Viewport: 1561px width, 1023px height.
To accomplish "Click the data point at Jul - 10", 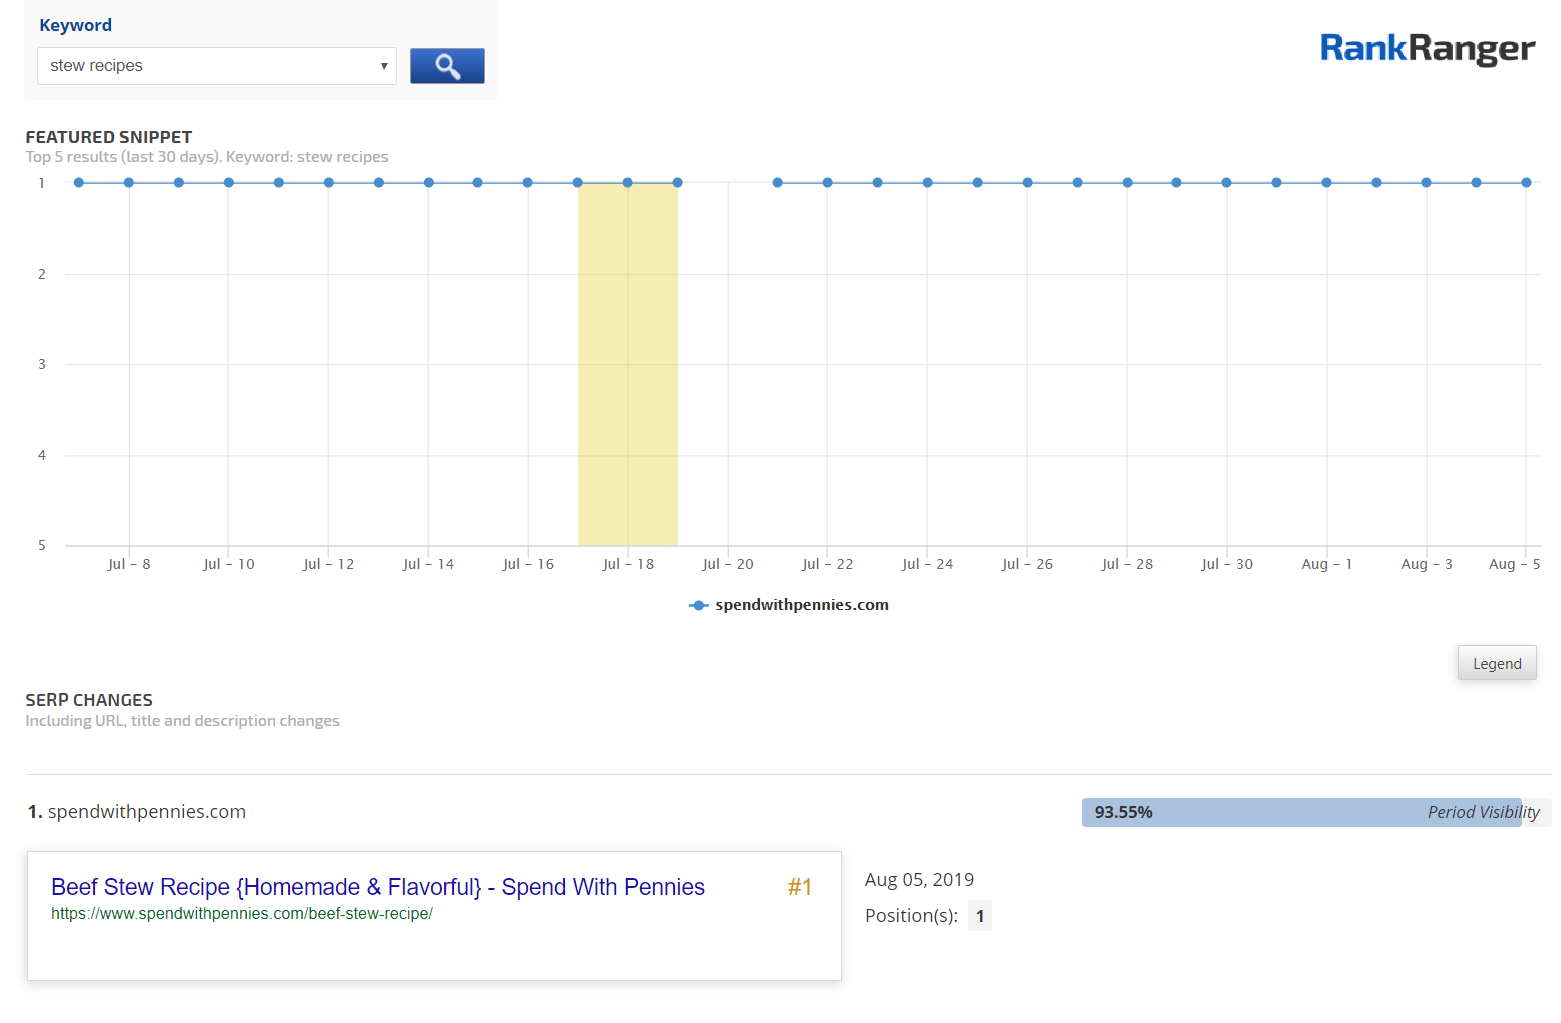I will click(x=229, y=183).
